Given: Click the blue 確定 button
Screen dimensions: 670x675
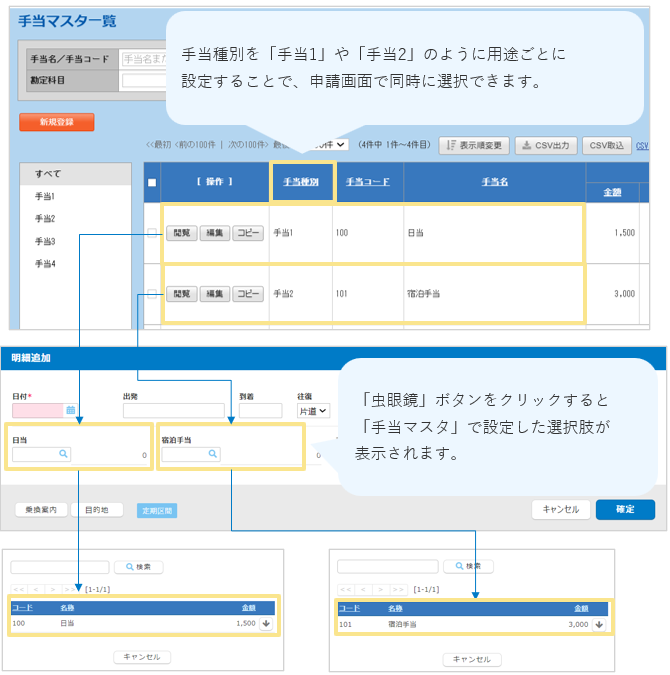Looking at the screenshot, I should [x=625, y=509].
